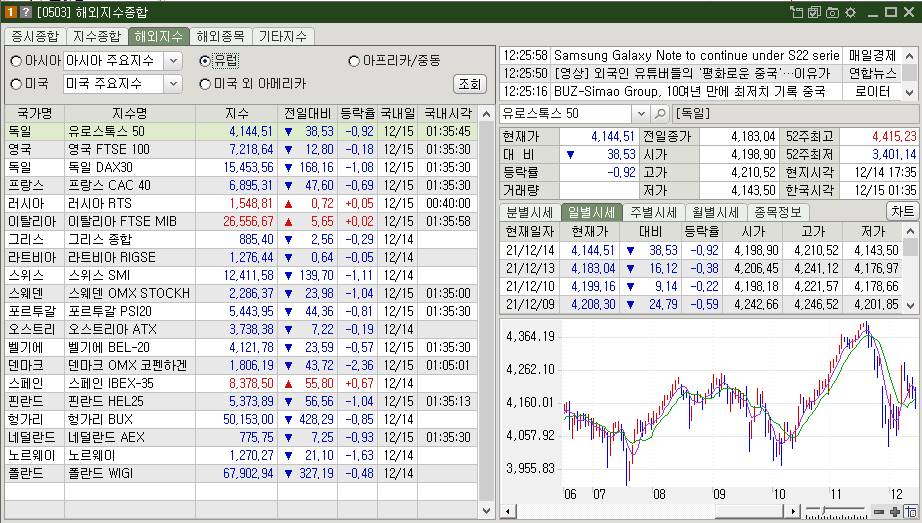922x523 pixels.
Task: Click the chart scrollbar right arrow
Action: click(x=793, y=512)
